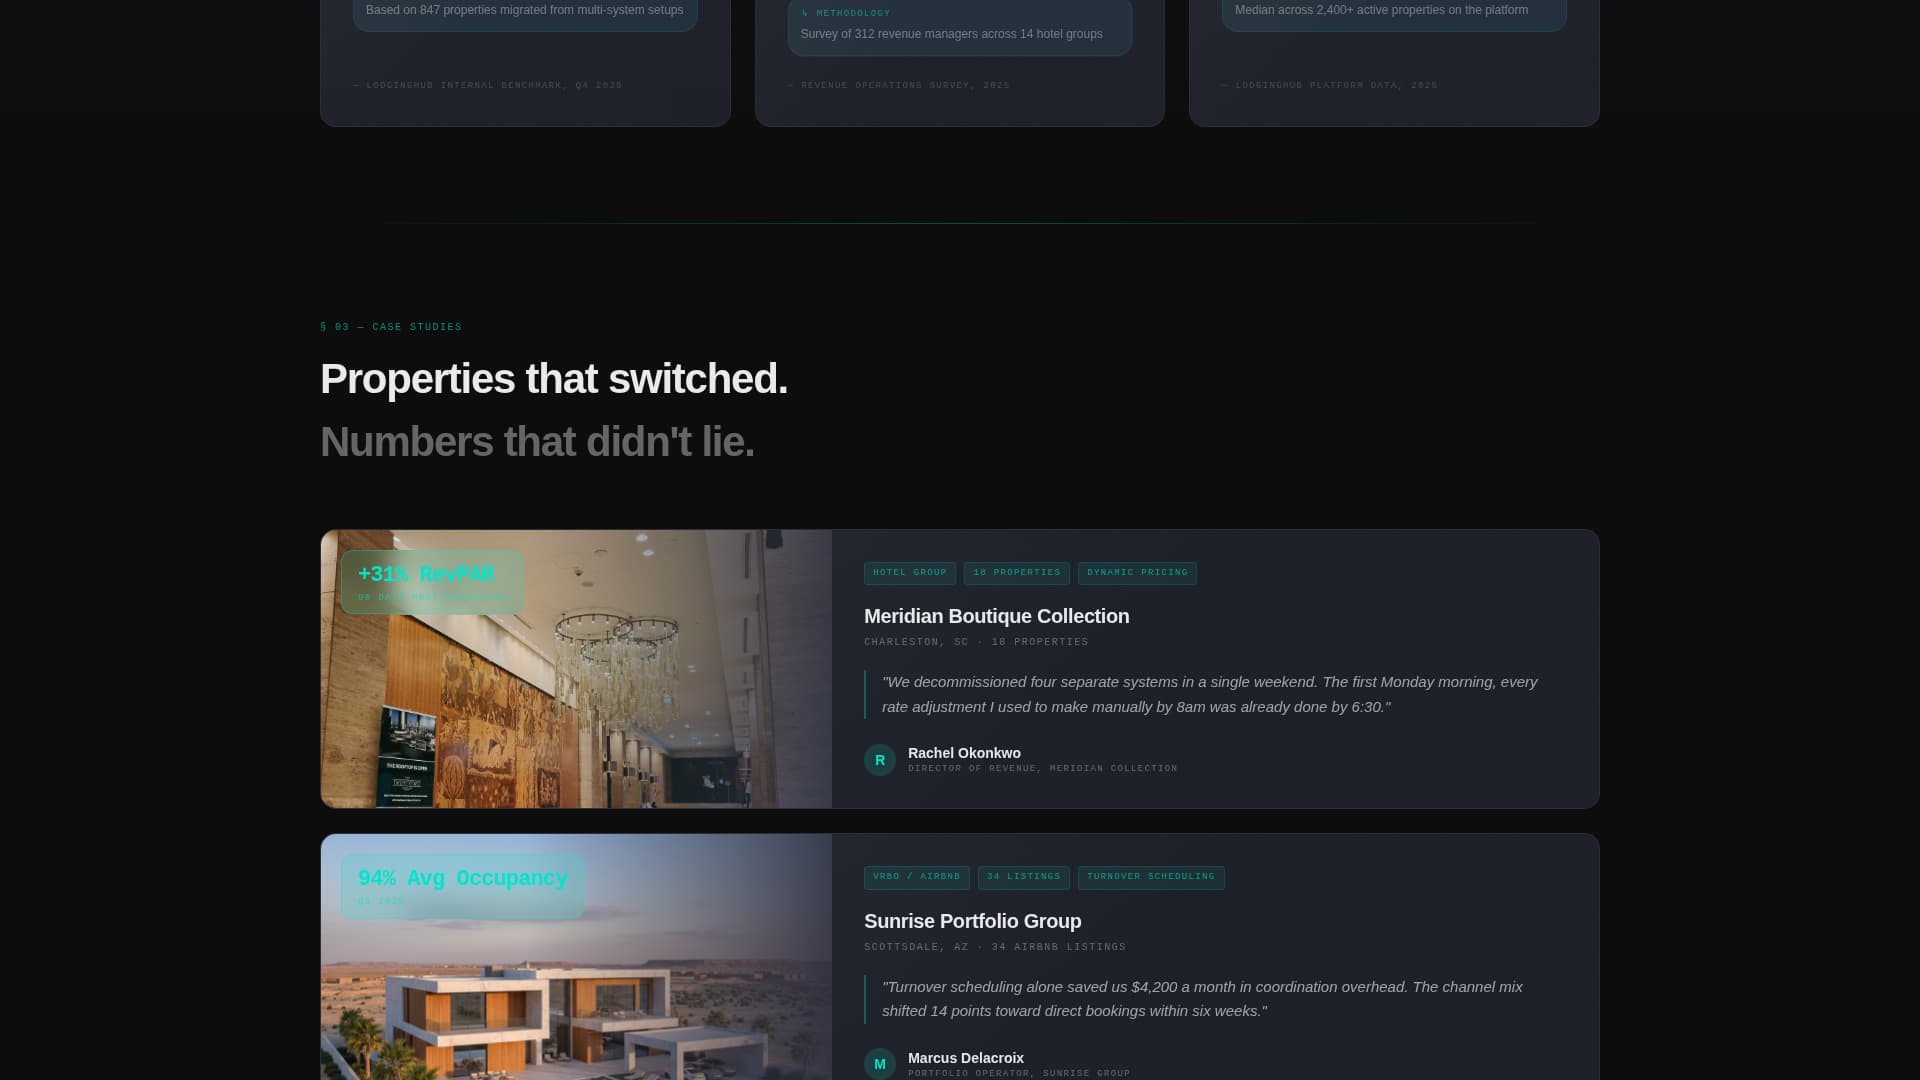Viewport: 1920px width, 1080px height.
Task: Click the "DYNAMIC PRICING" badge
Action: tap(1137, 573)
